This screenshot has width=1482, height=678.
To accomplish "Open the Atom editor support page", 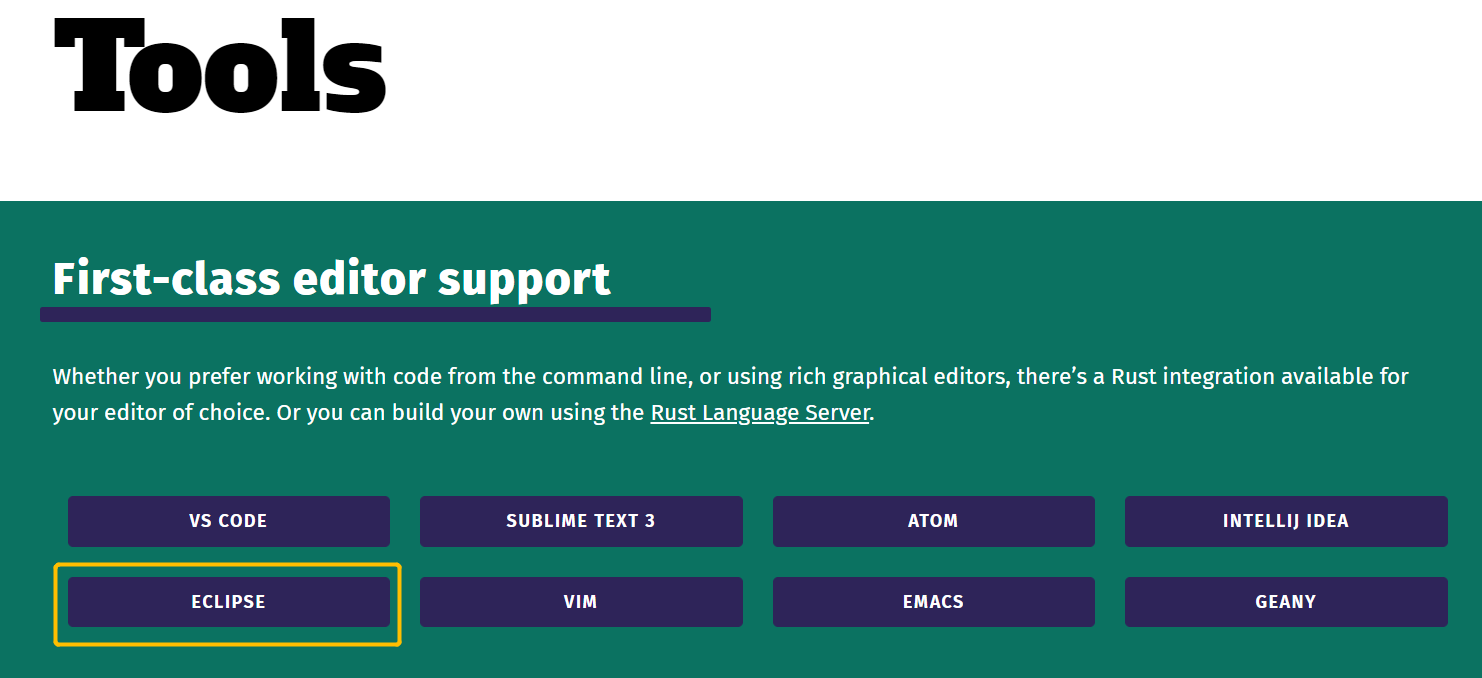I will coord(933,521).
